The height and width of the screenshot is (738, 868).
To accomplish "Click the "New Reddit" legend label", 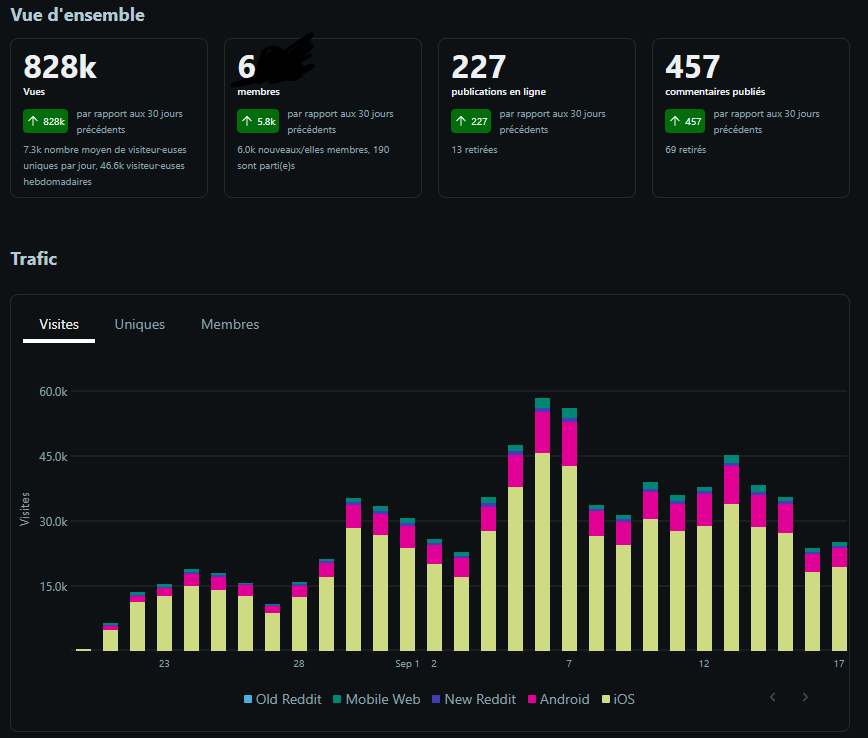I will pos(480,699).
